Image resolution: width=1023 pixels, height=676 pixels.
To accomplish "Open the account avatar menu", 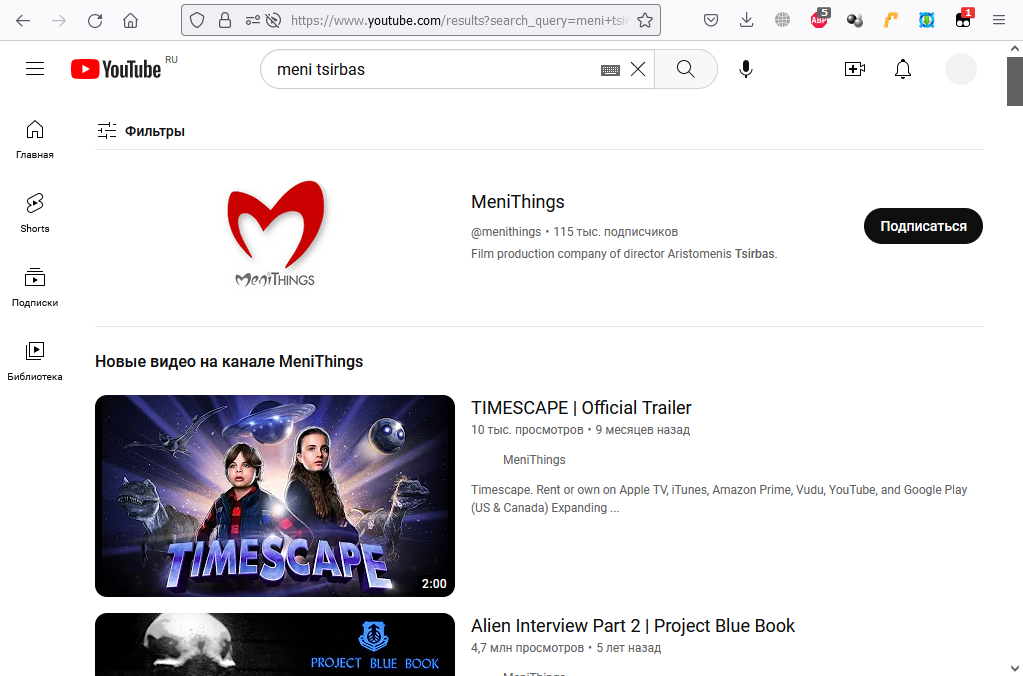I will (961, 69).
